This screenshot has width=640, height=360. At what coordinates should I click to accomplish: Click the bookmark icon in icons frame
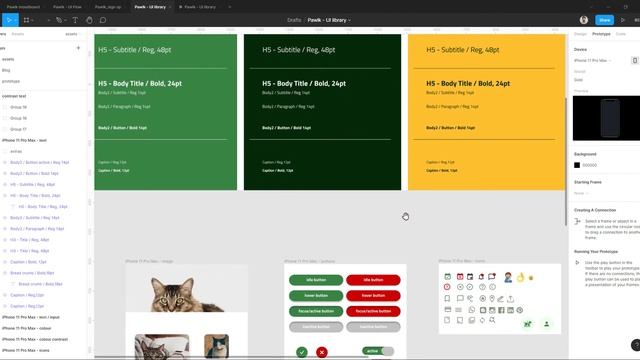(x=447, y=299)
